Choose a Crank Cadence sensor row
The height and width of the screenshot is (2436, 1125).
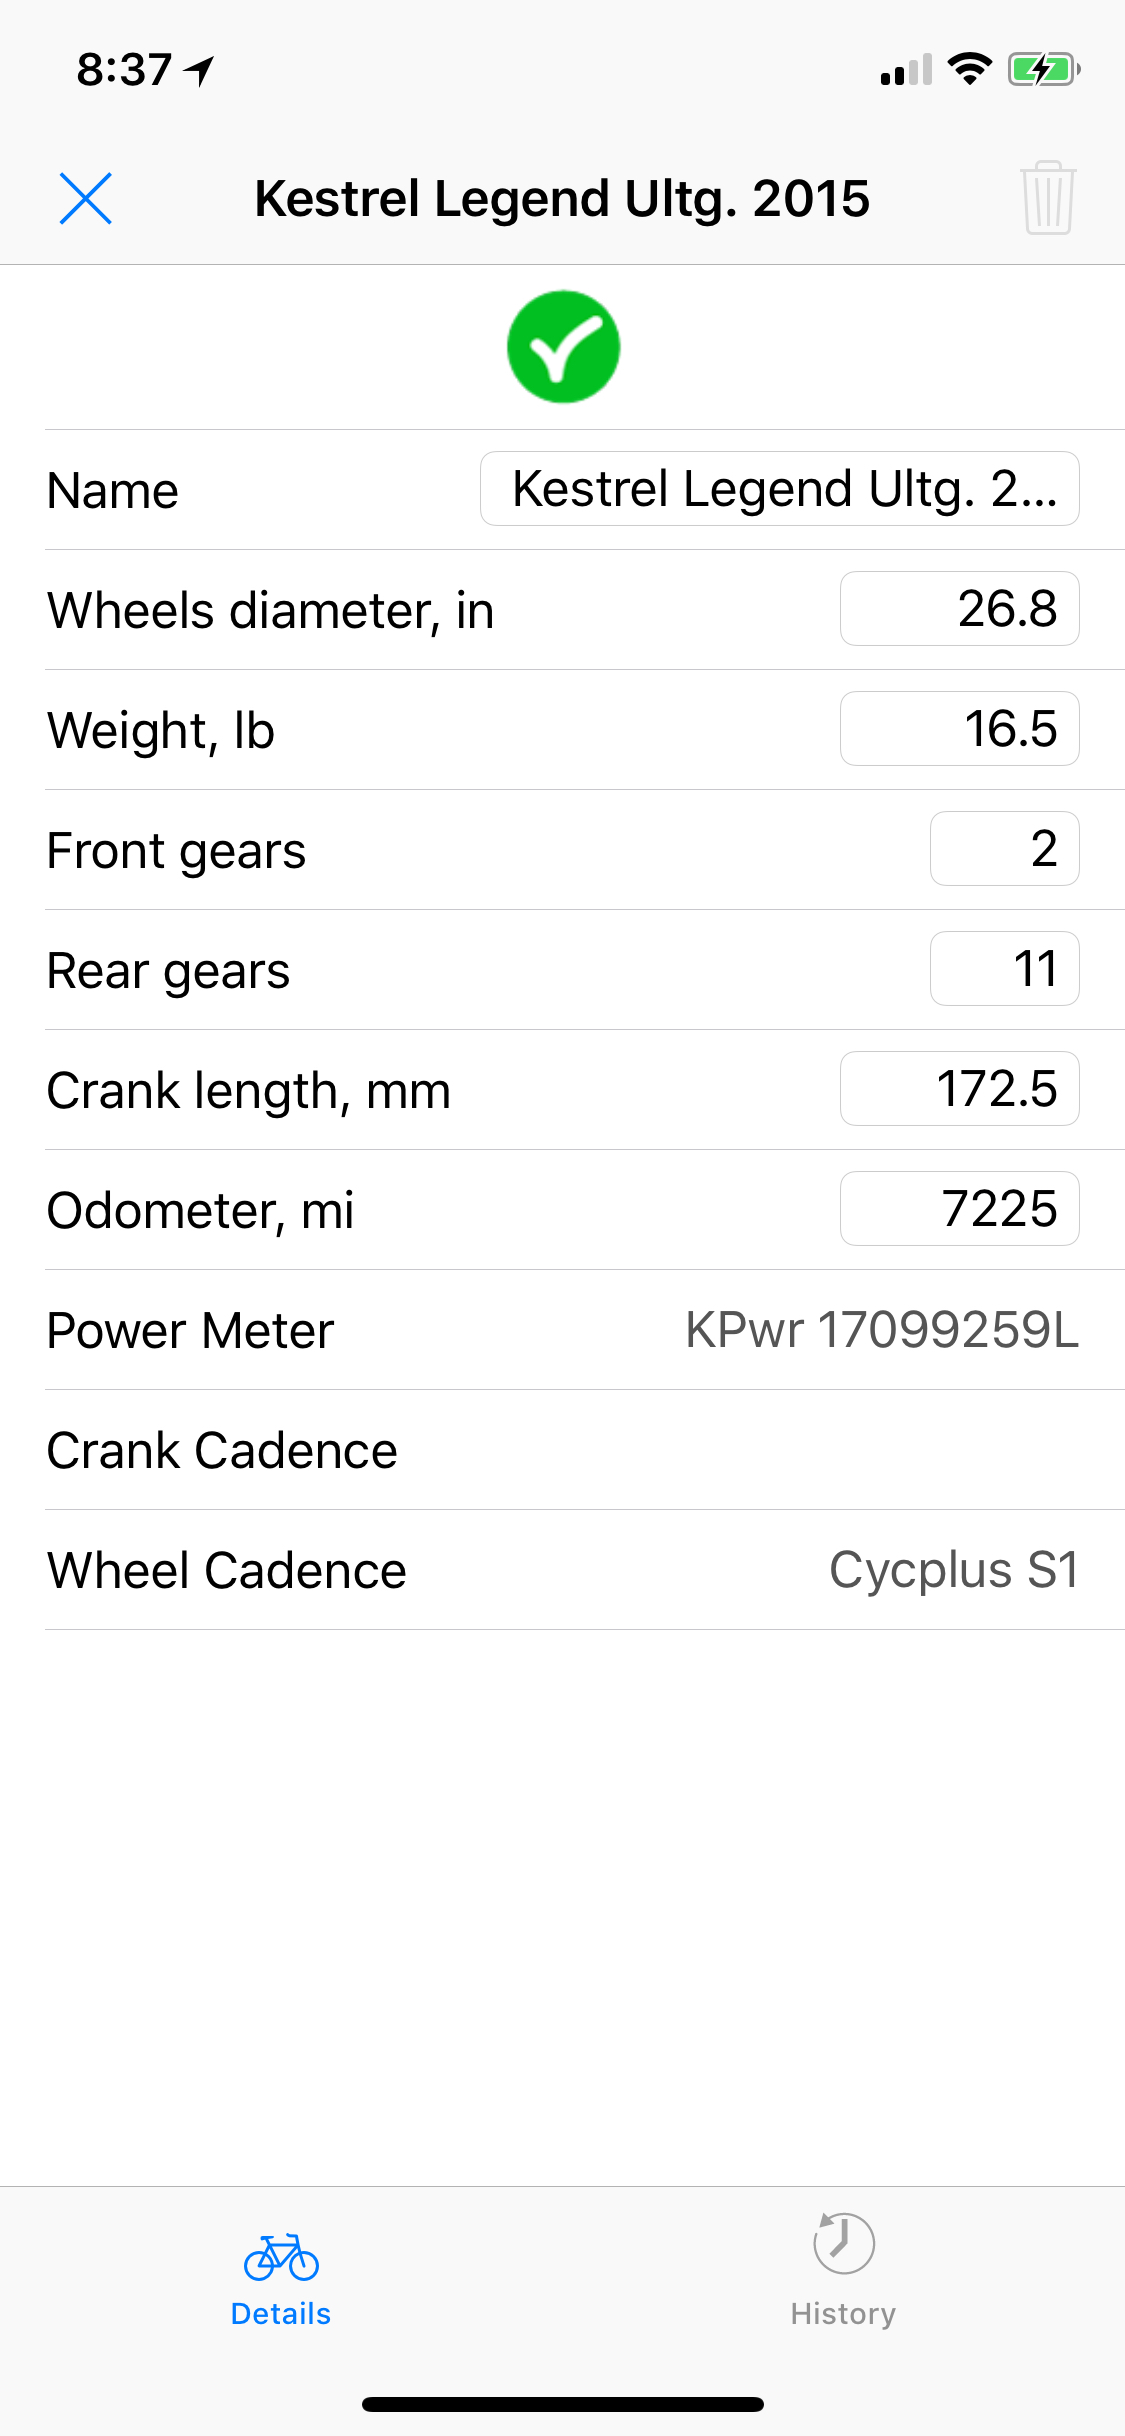pyautogui.click(x=563, y=1450)
